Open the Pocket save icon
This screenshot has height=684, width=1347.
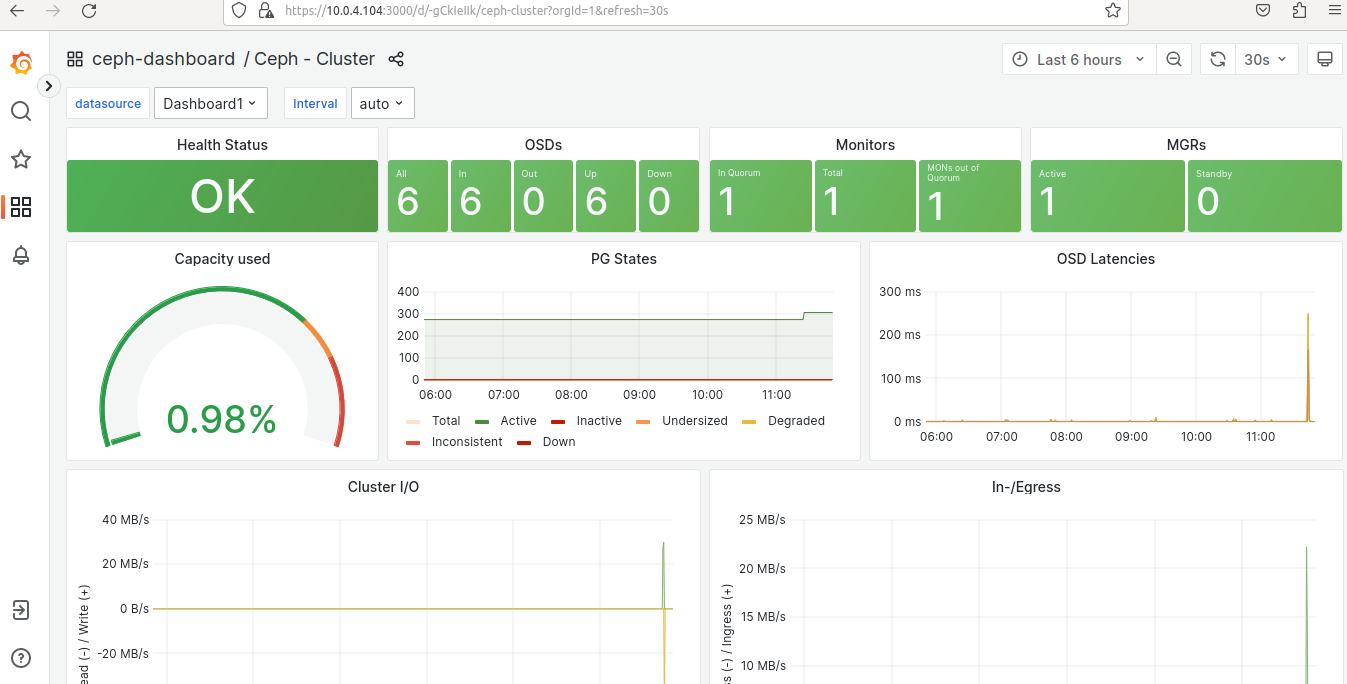click(1264, 10)
